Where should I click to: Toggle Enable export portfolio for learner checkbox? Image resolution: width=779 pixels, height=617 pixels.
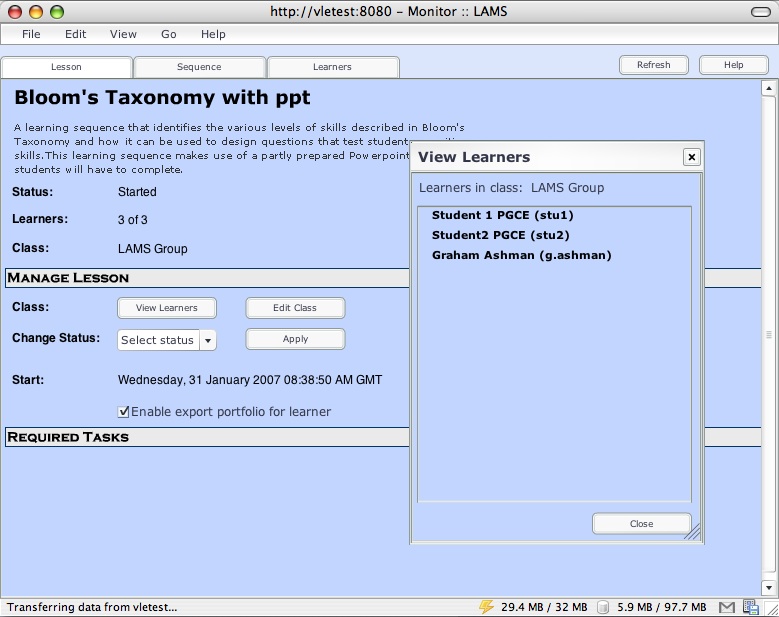click(124, 411)
